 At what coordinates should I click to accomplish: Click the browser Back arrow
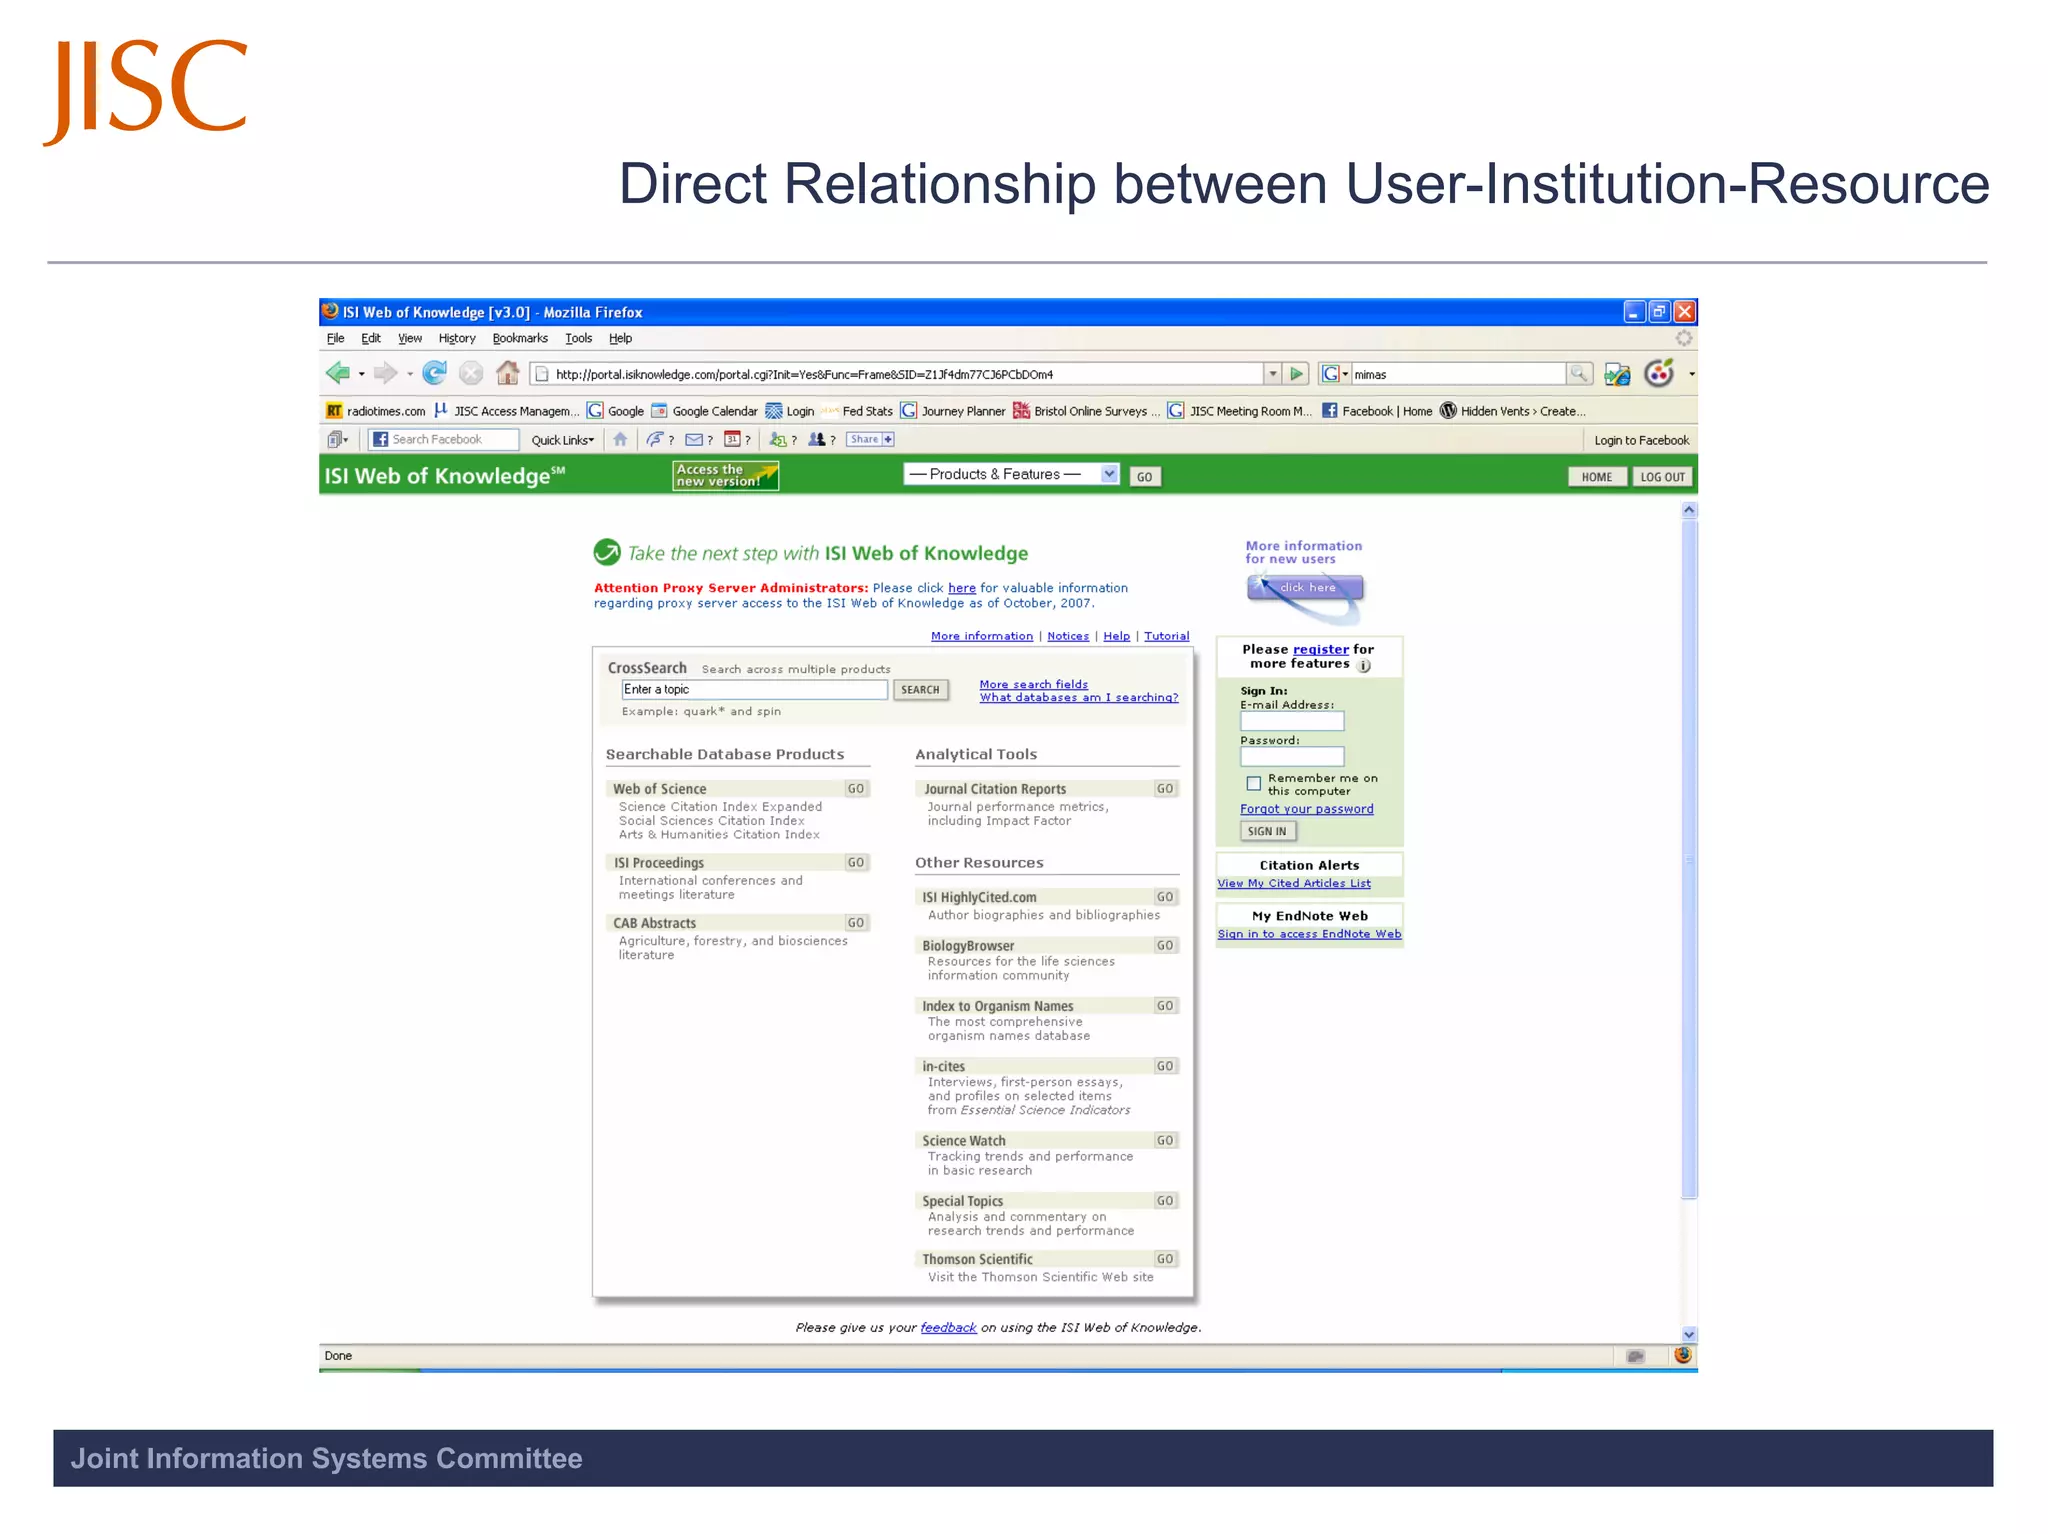pos(337,374)
